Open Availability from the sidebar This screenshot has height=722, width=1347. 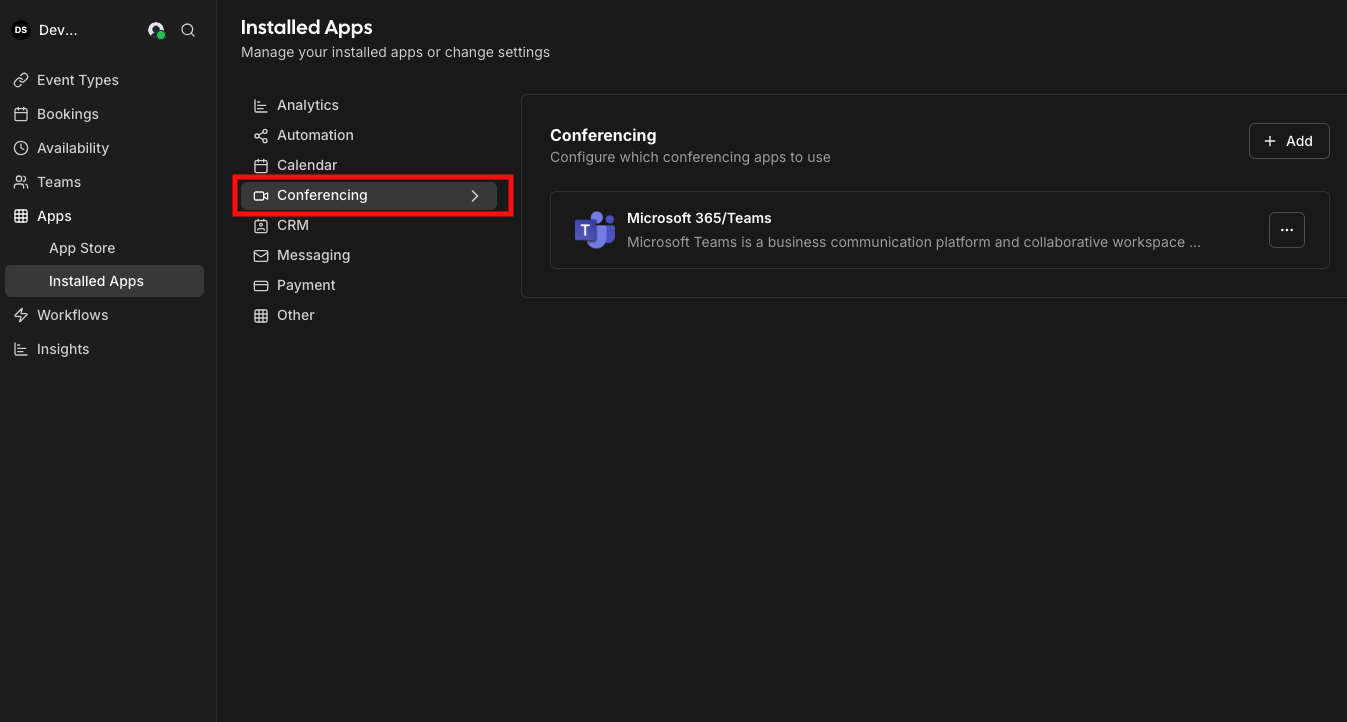coord(72,148)
